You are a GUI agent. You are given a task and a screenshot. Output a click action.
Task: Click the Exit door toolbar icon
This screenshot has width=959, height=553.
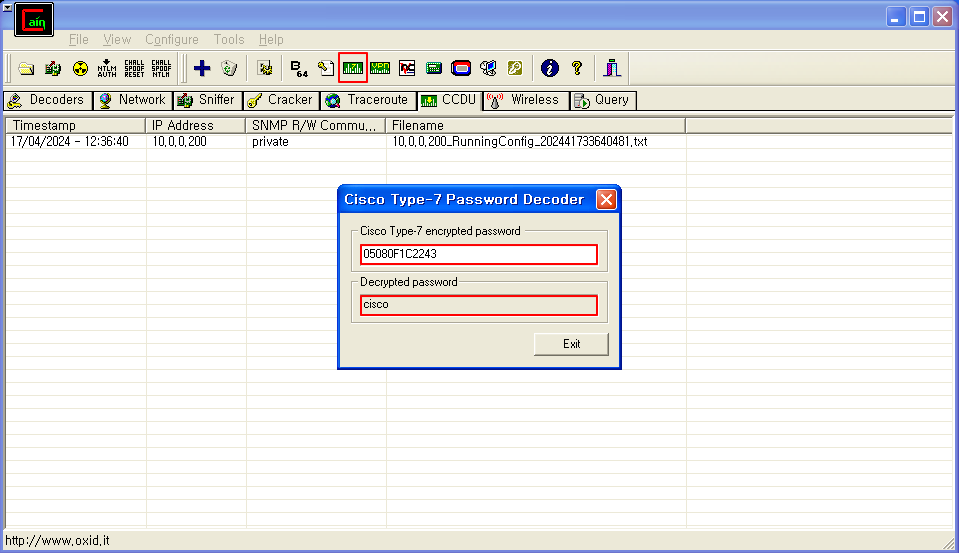(x=612, y=68)
